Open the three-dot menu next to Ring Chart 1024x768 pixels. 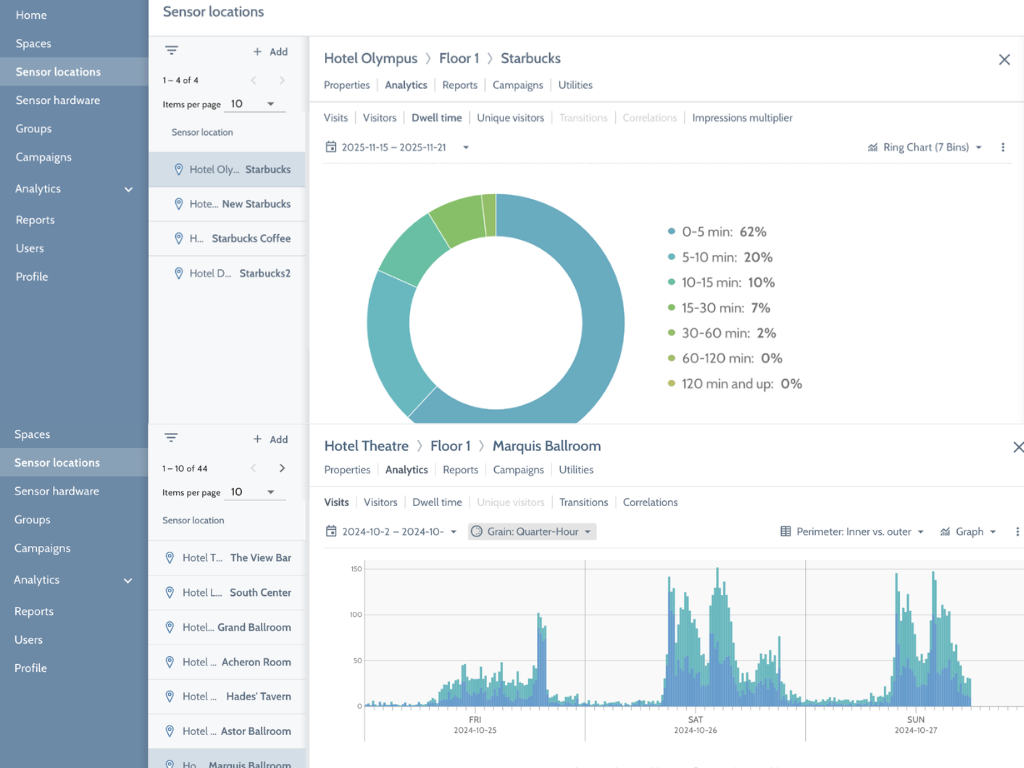click(x=1003, y=148)
